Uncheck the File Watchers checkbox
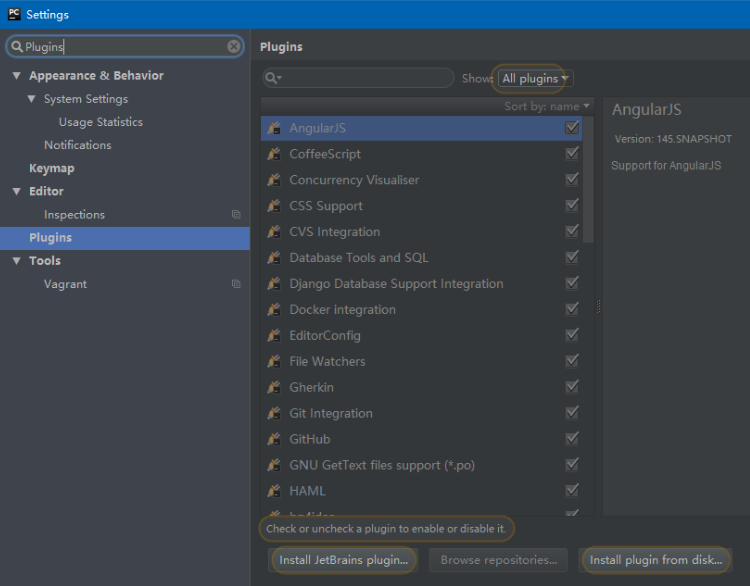This screenshot has height=586, width=750. tap(572, 361)
